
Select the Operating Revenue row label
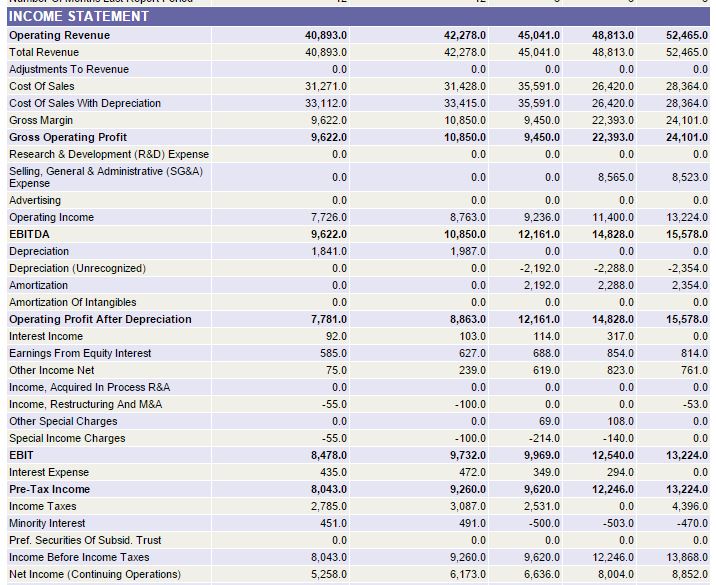[x=60, y=35]
